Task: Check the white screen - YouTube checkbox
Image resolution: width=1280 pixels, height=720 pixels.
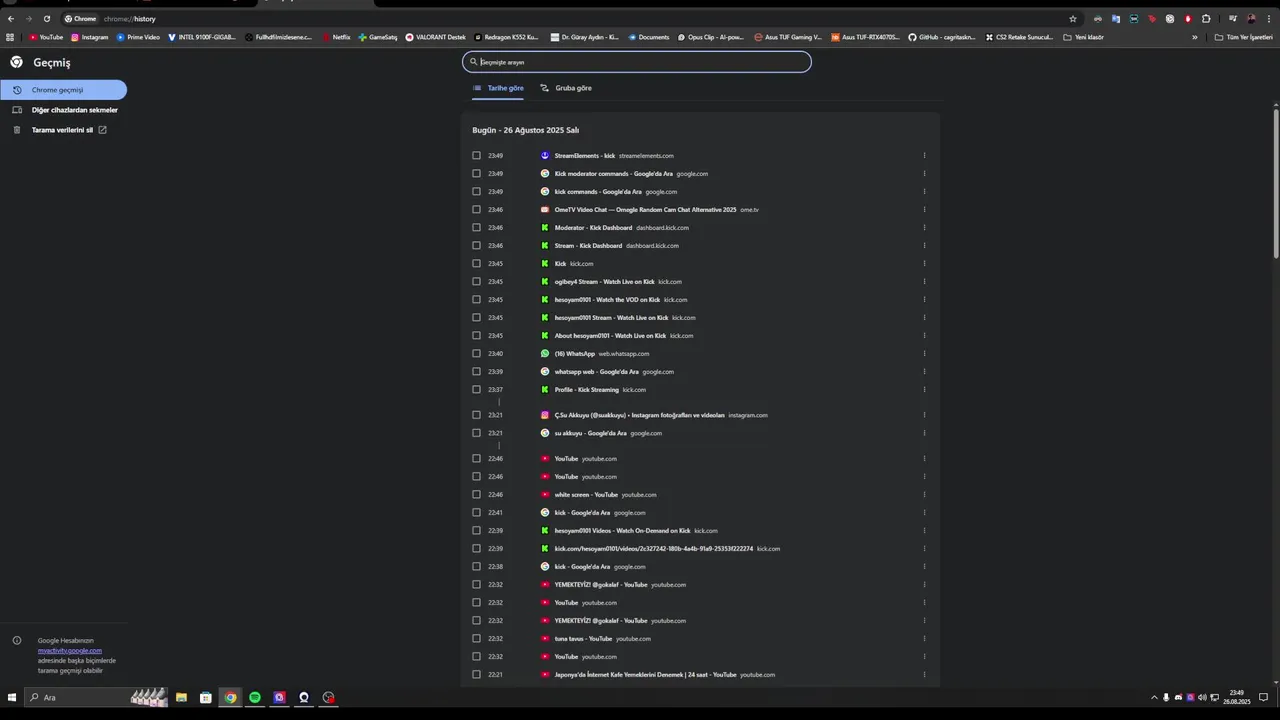Action: pos(476,495)
